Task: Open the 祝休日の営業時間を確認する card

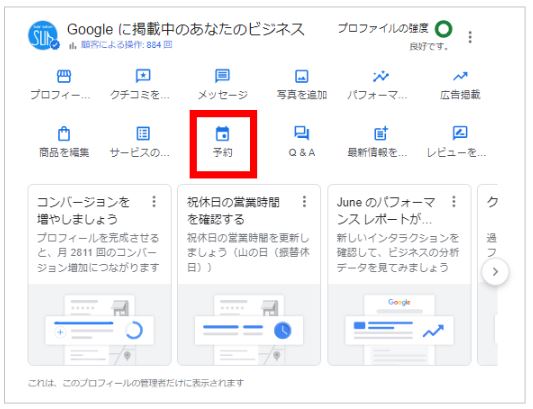Action: [249, 275]
